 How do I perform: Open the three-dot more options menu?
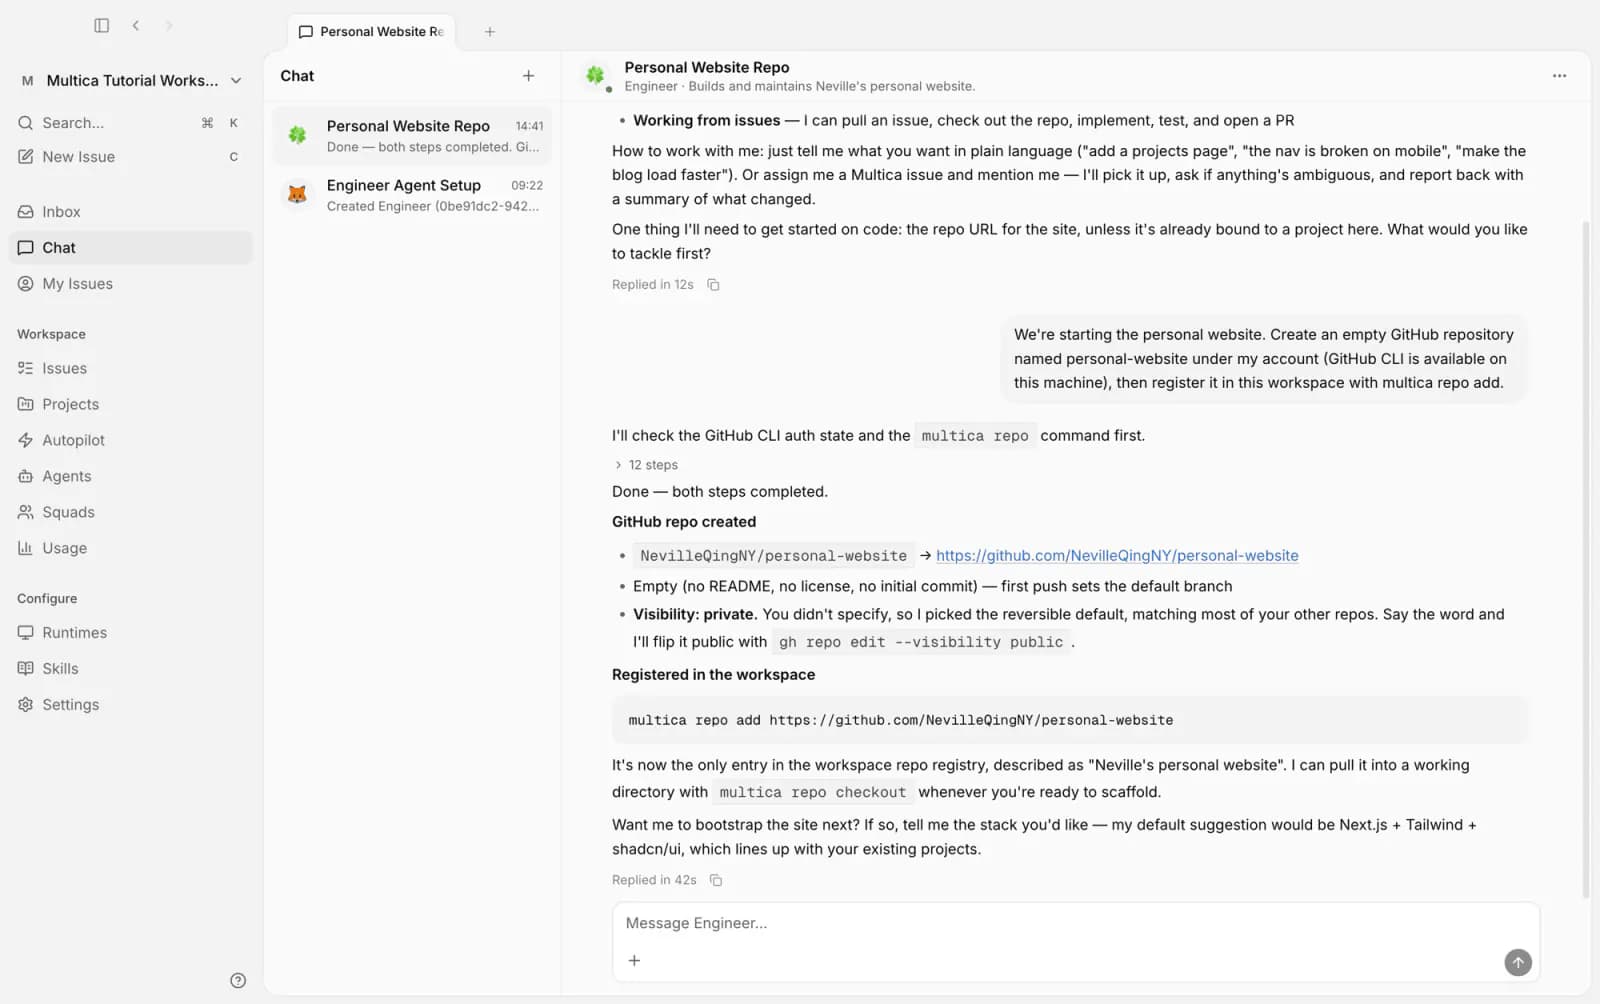[x=1559, y=76]
